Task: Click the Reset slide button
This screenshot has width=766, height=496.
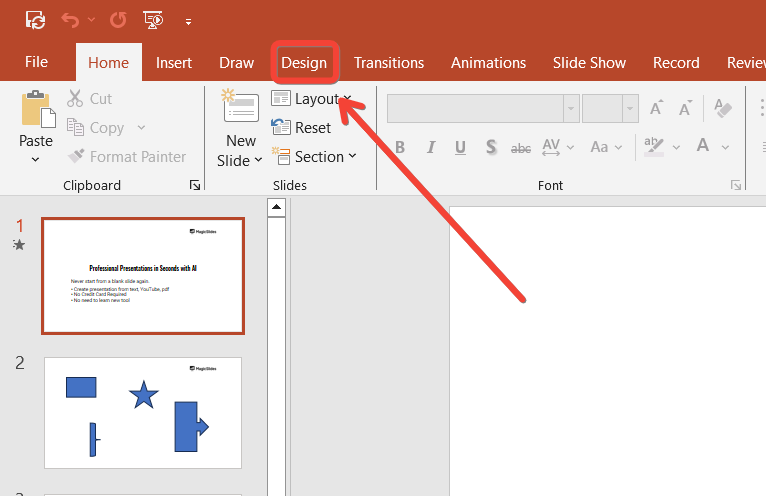Action: [x=302, y=127]
